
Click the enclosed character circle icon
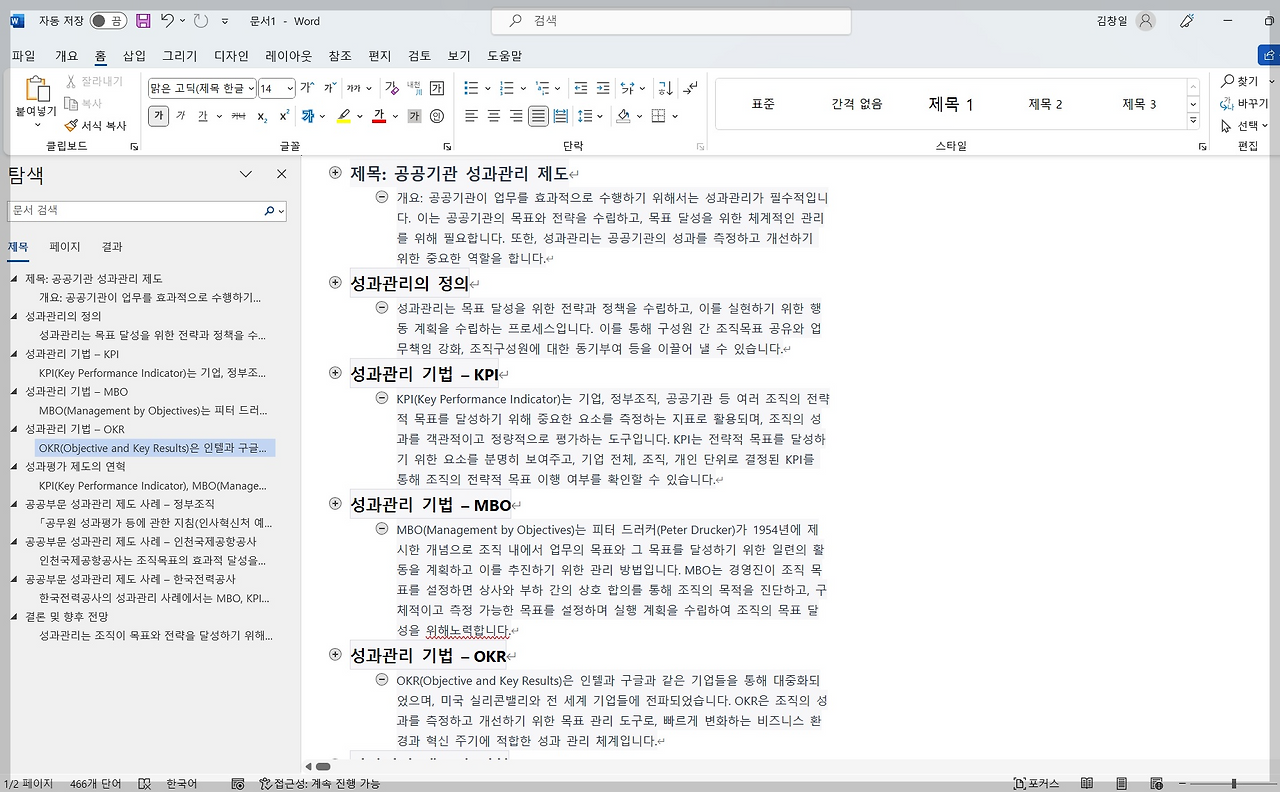click(437, 116)
